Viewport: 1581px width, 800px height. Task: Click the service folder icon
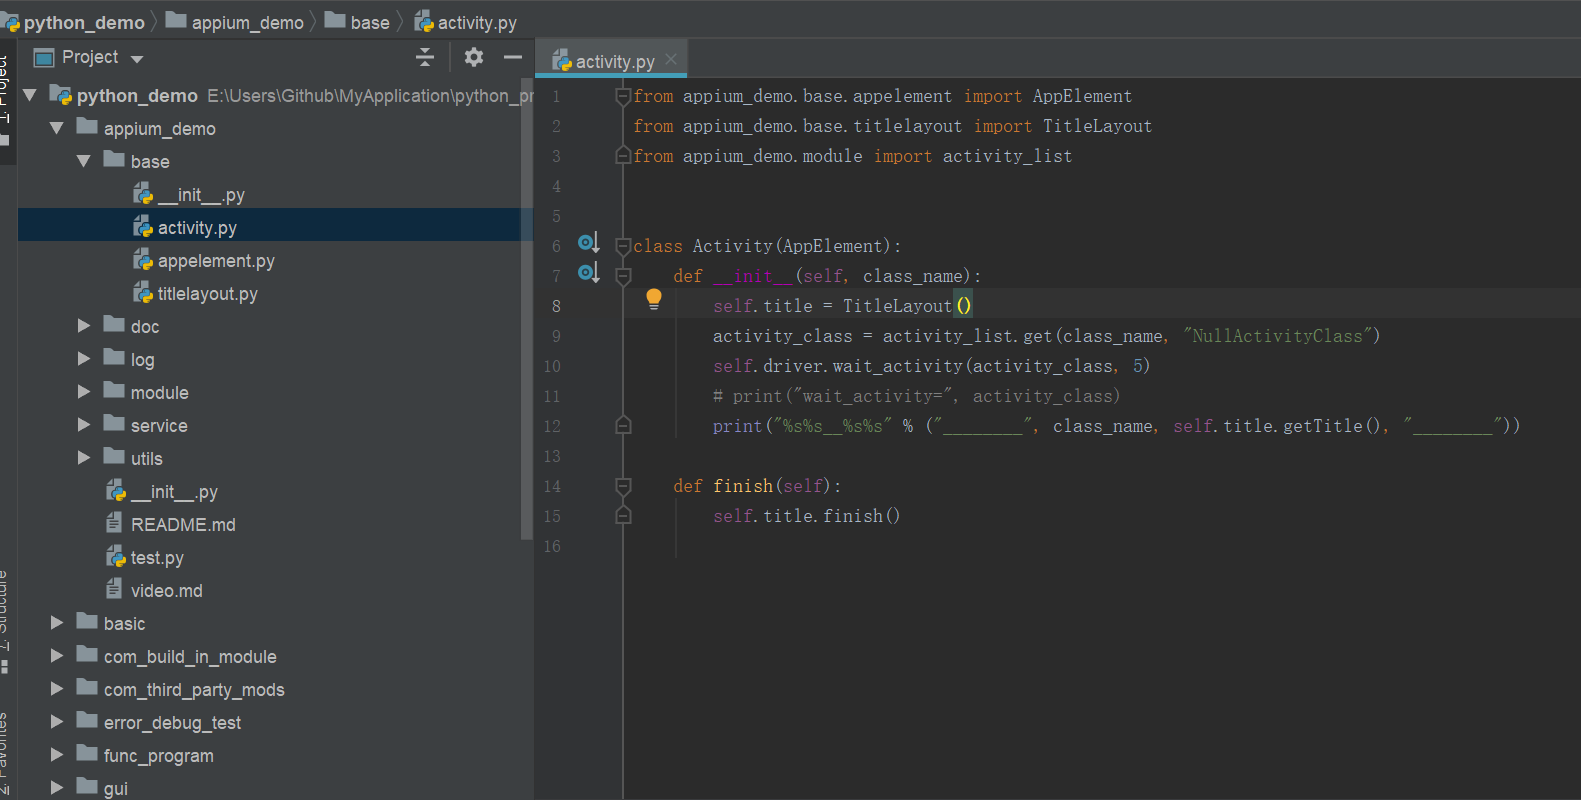tap(114, 424)
